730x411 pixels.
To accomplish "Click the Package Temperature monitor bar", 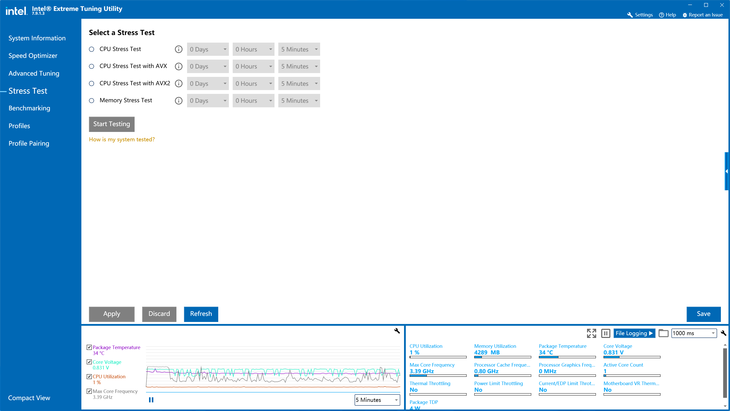I will click(567, 357).
